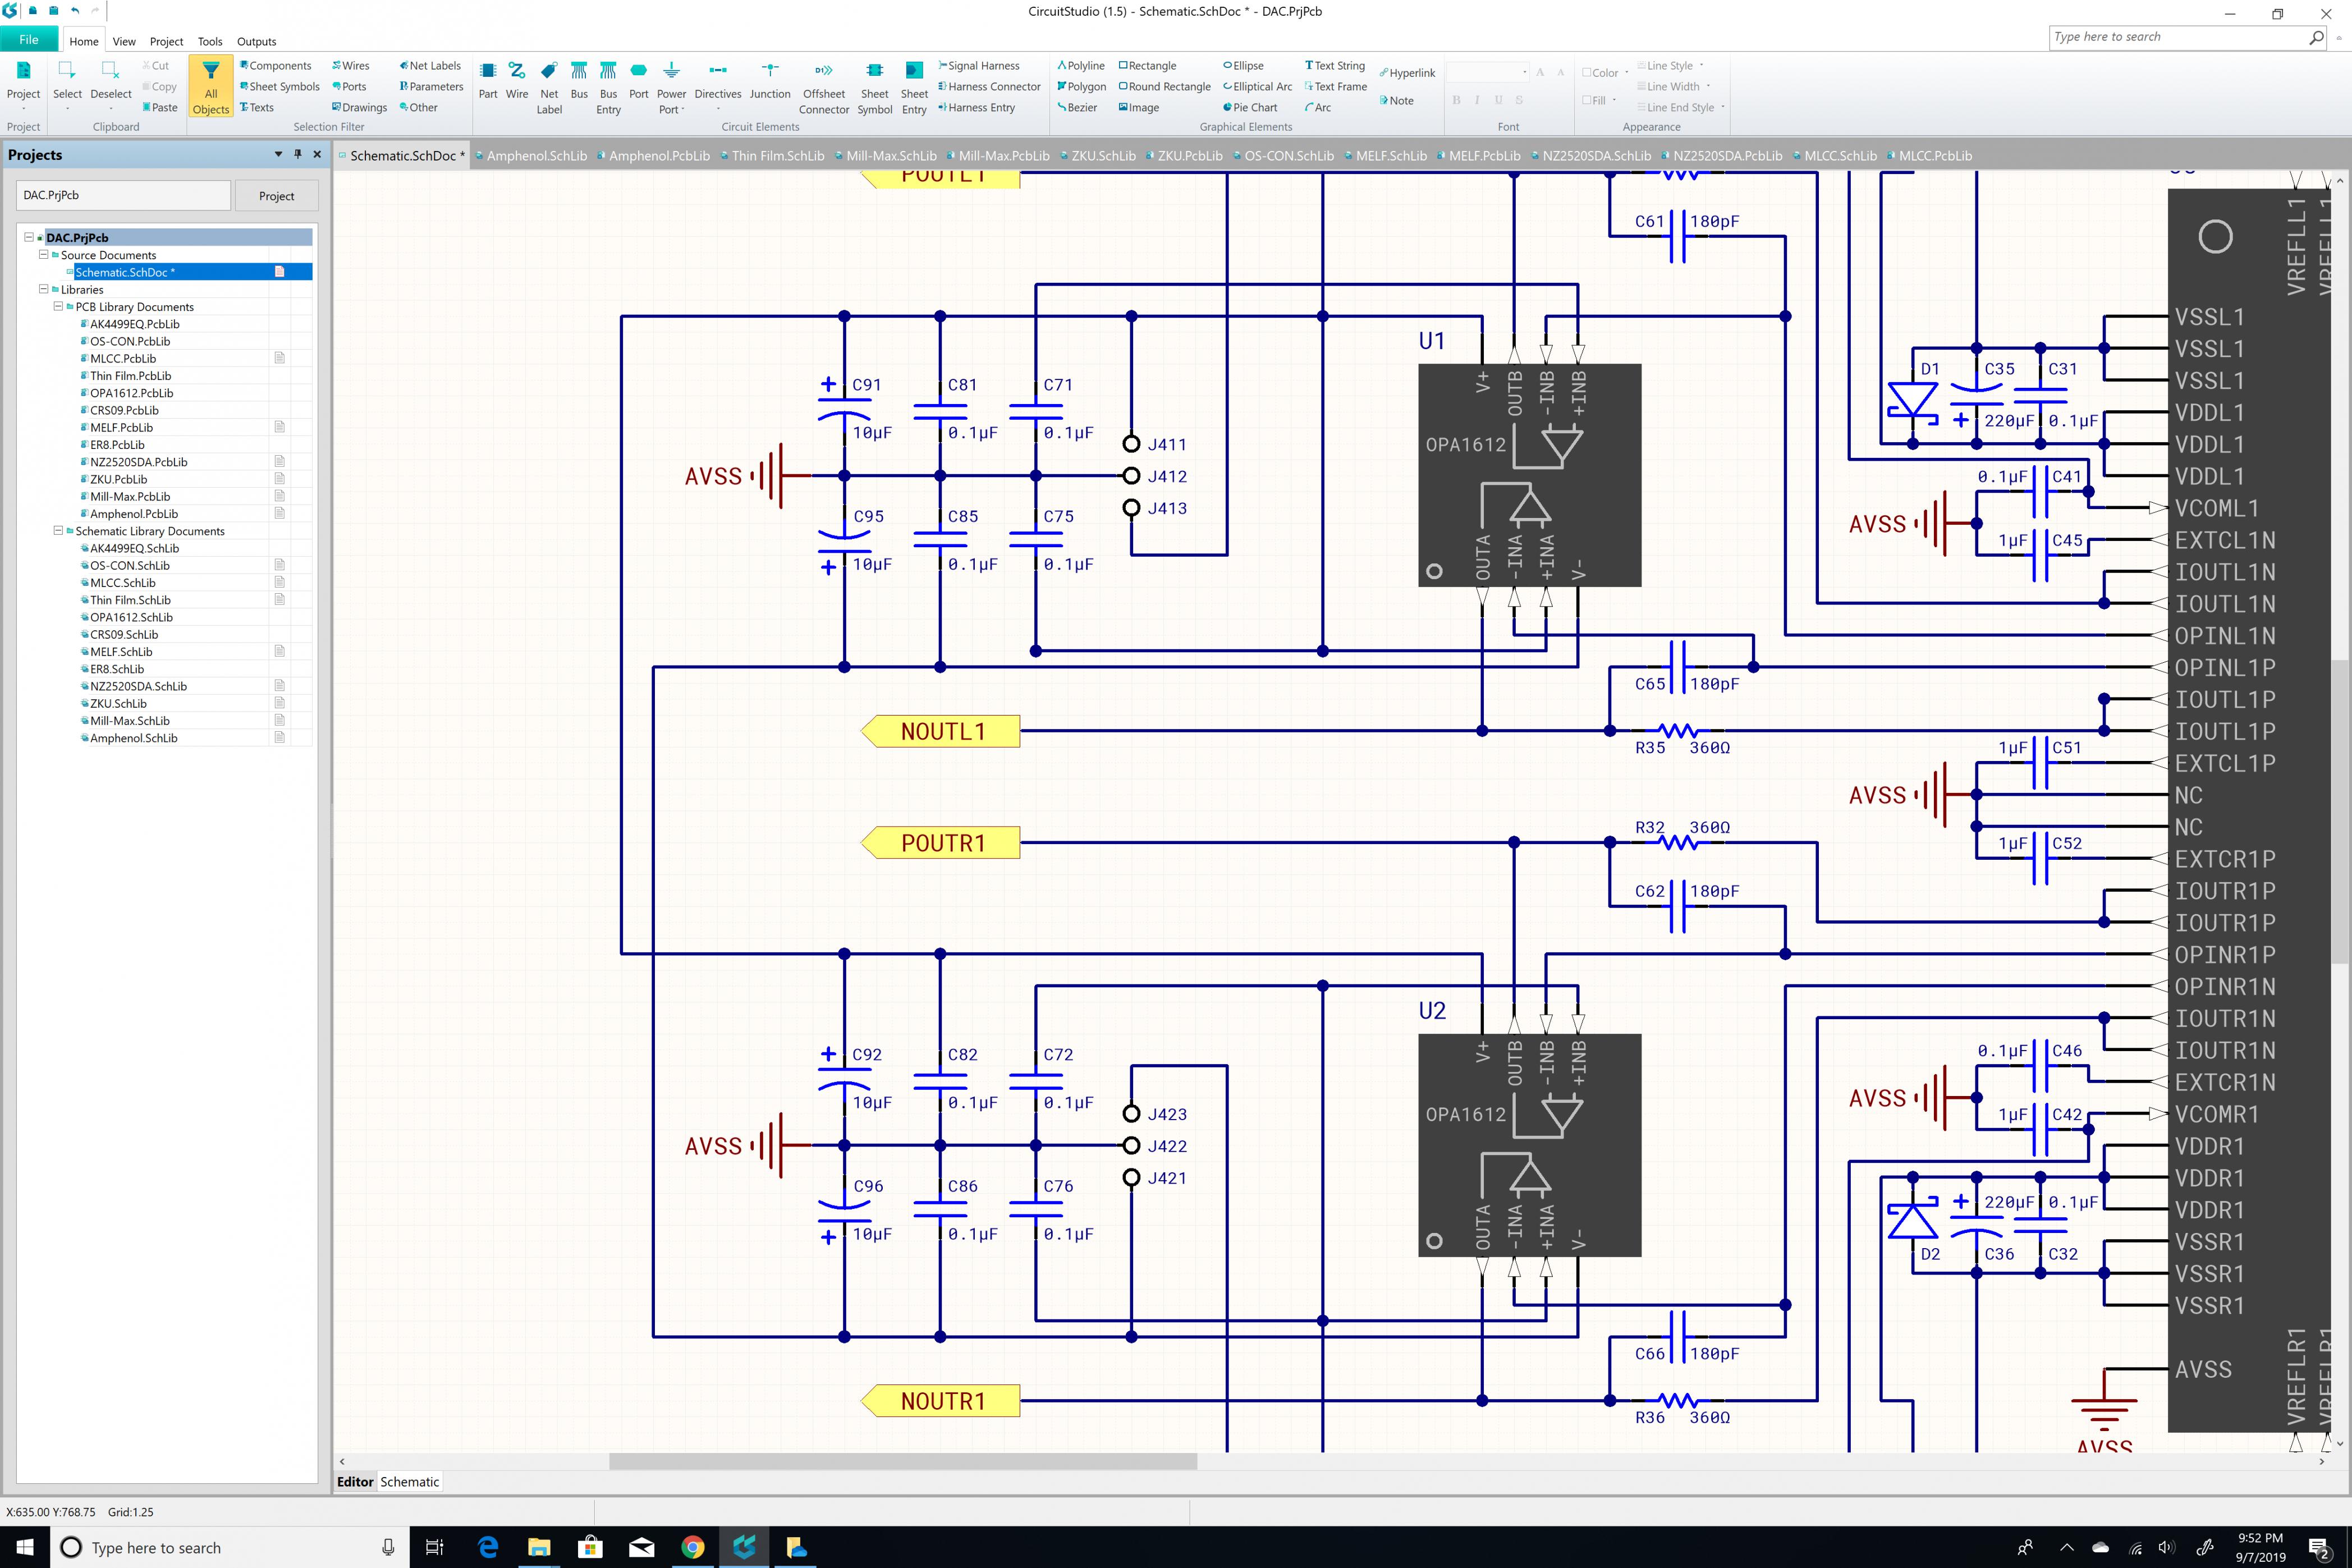Add a Hyperlink element
Image resolution: width=2352 pixels, height=1568 pixels.
coord(1407,73)
